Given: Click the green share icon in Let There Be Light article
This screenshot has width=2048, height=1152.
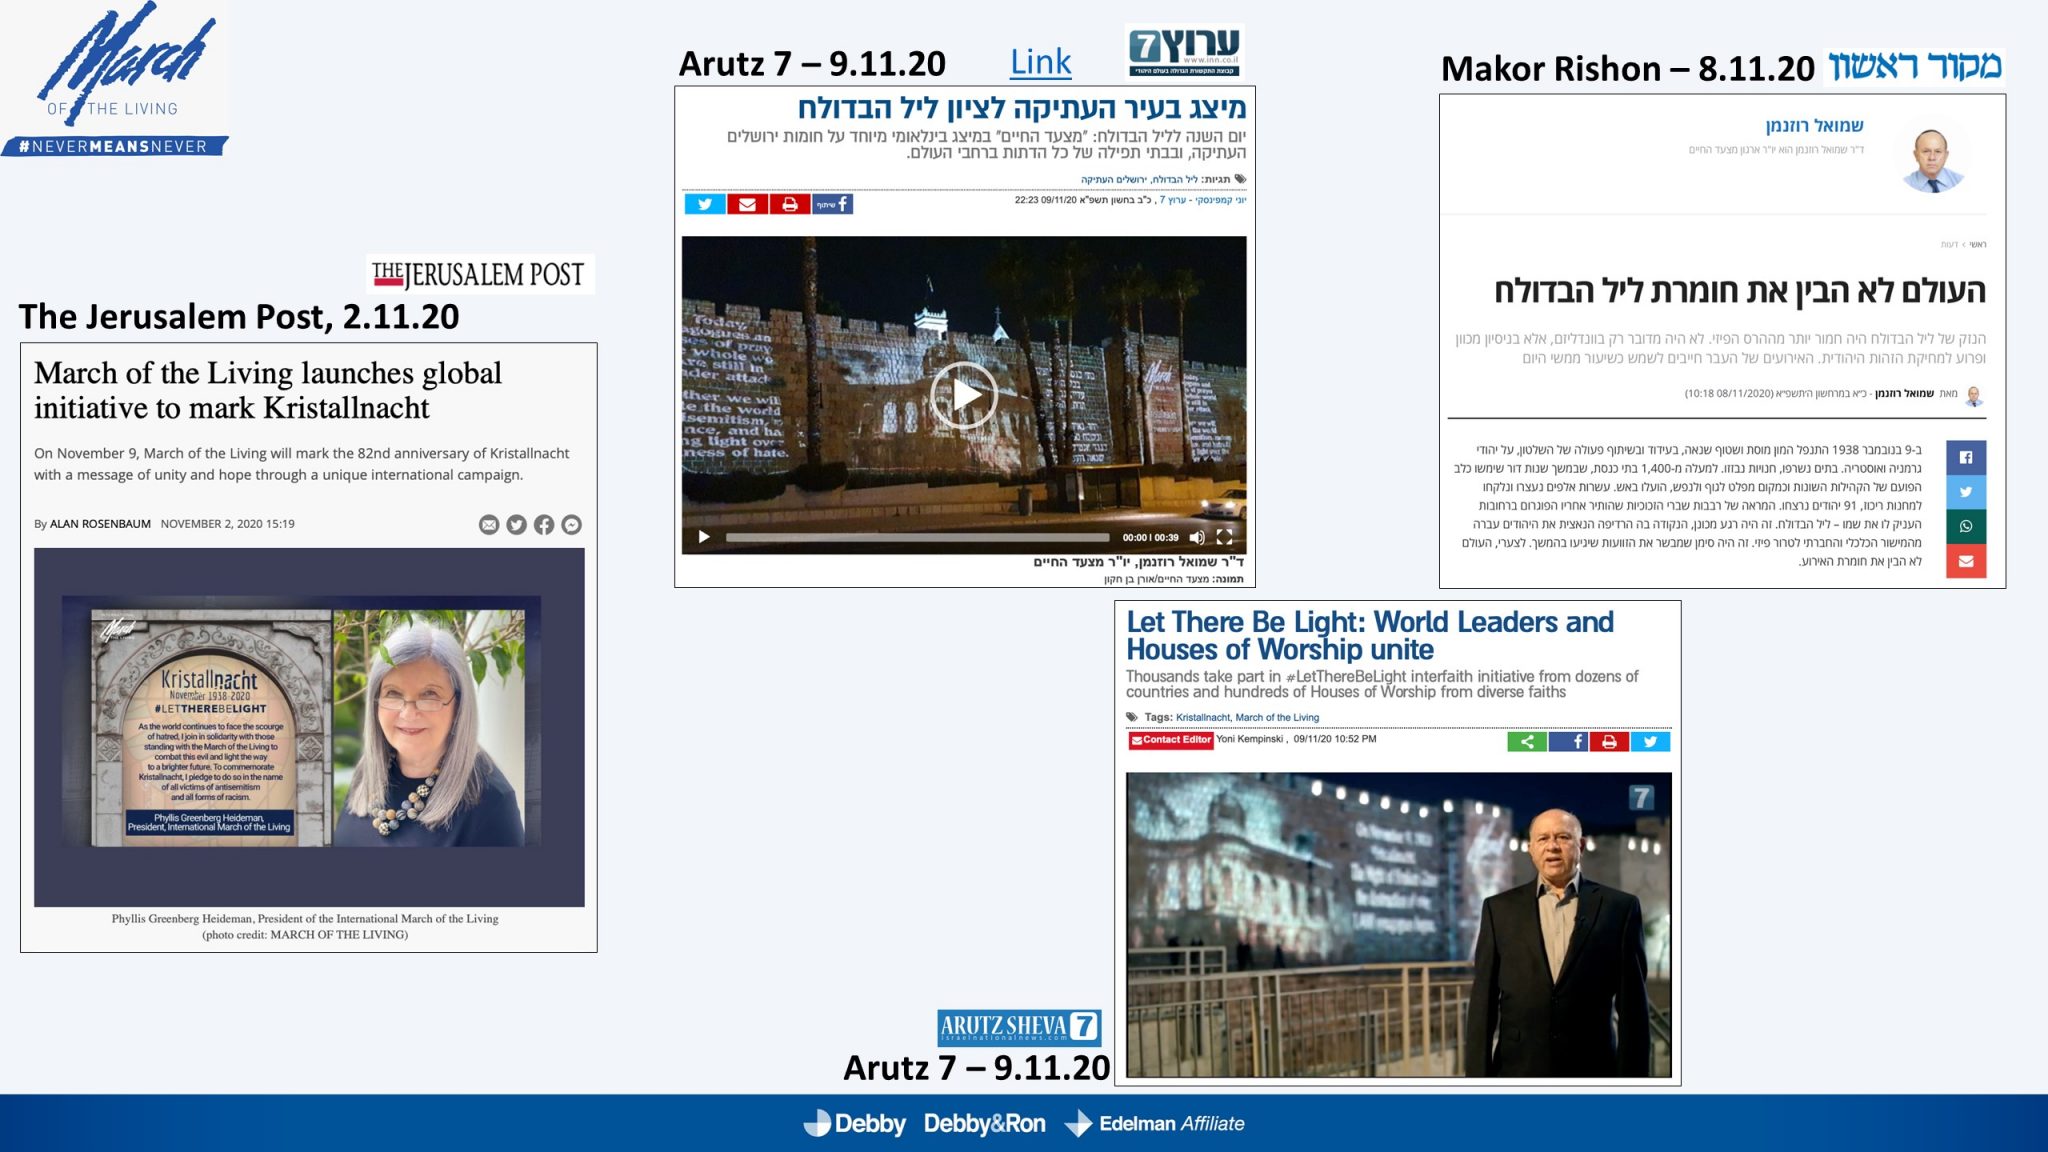Looking at the screenshot, I should (x=1527, y=741).
